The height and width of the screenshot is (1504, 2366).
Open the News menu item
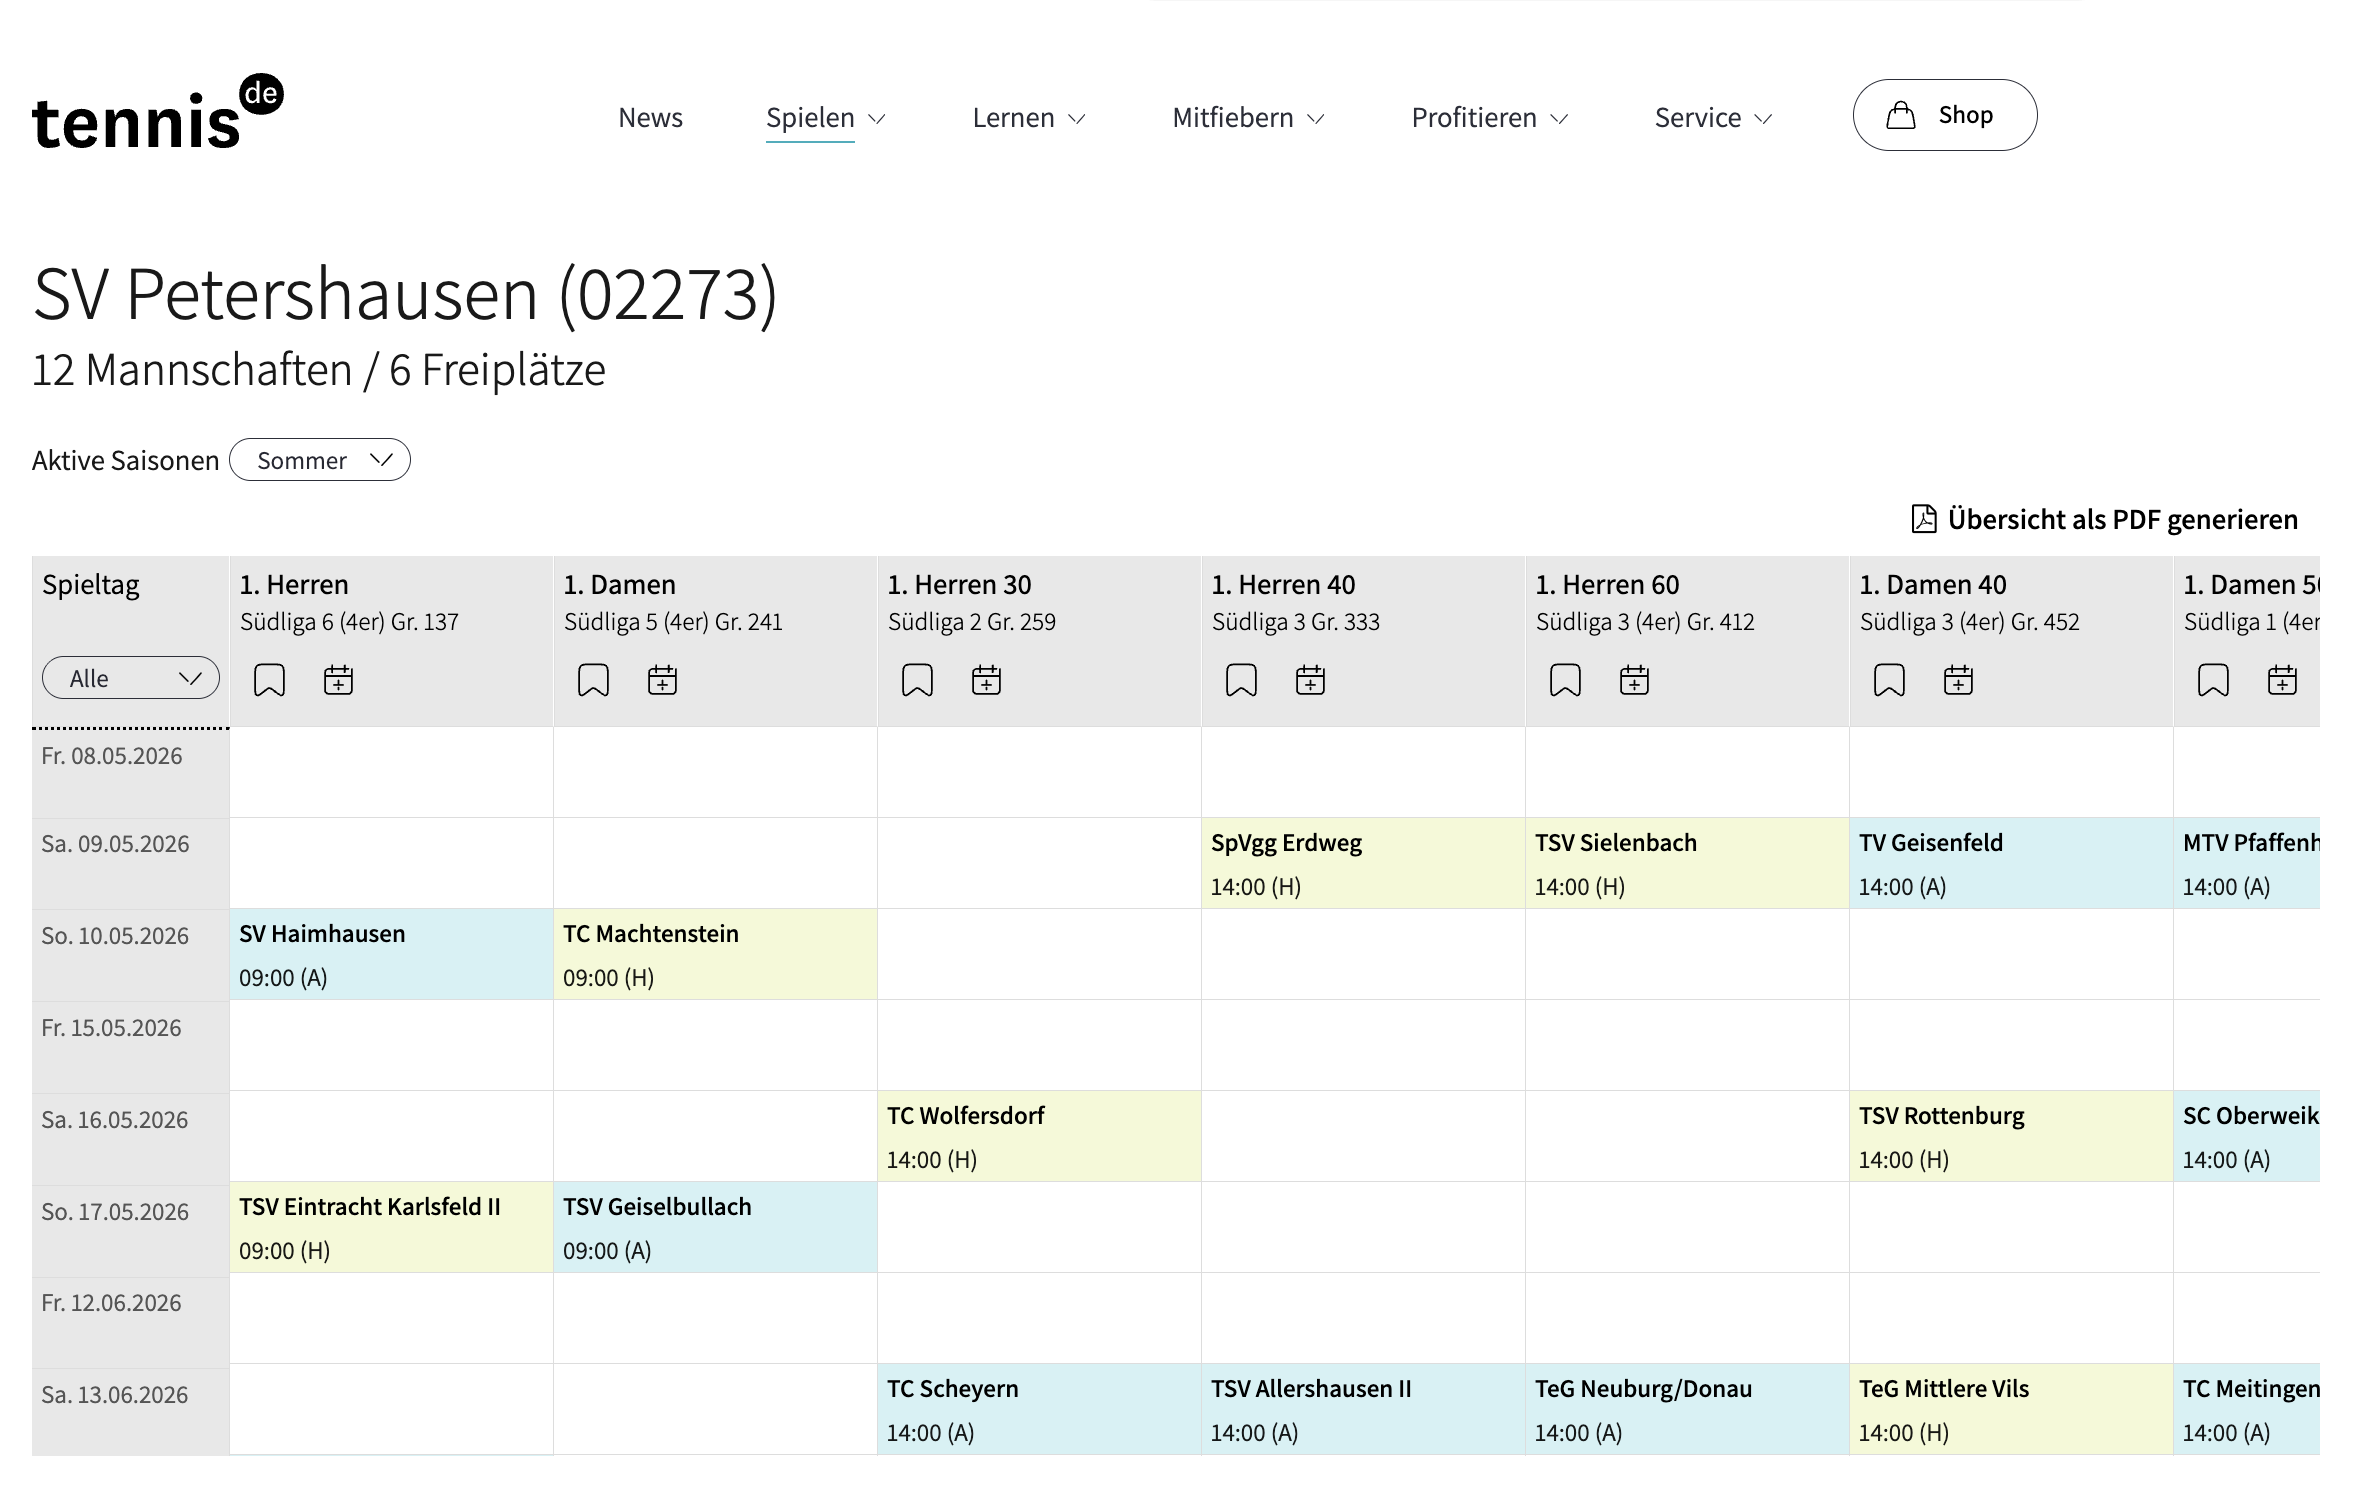pos(650,118)
